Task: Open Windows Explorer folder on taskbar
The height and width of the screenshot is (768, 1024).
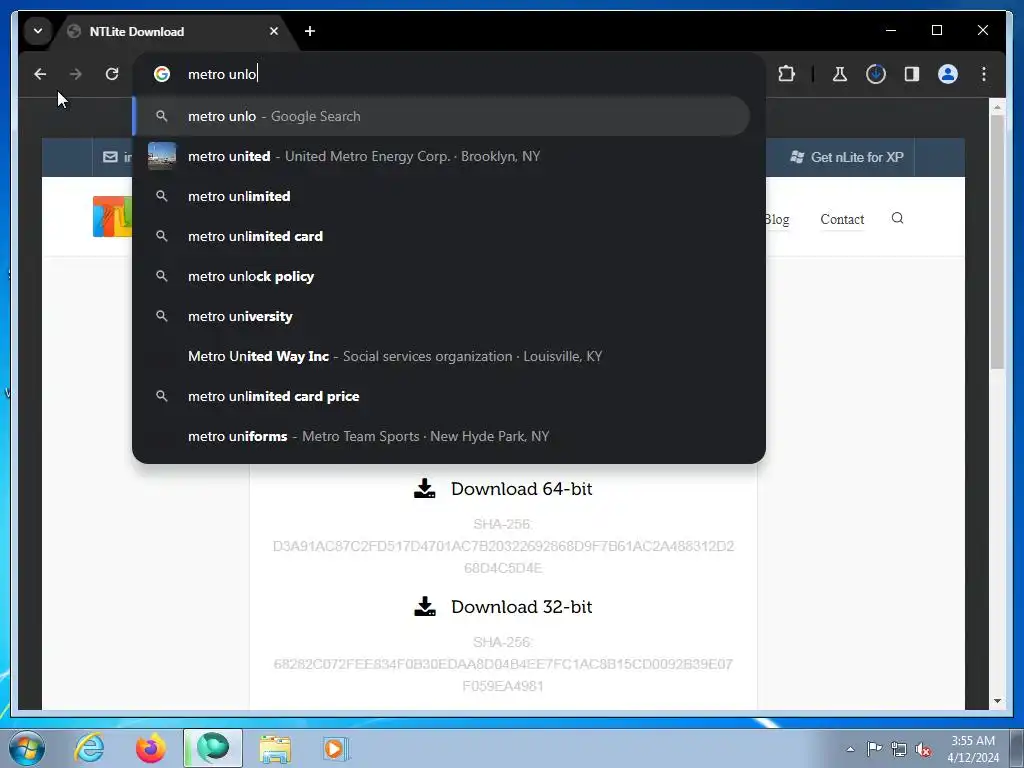Action: [x=275, y=748]
